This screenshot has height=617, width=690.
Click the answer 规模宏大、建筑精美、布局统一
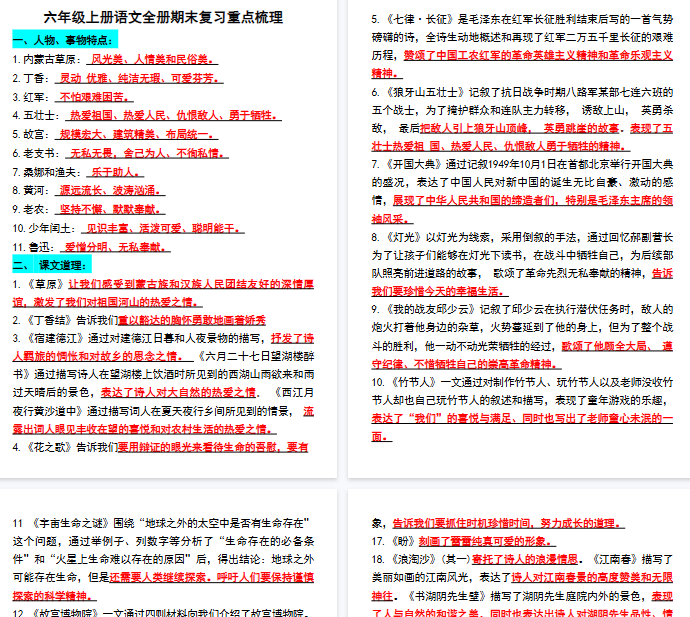(x=136, y=134)
